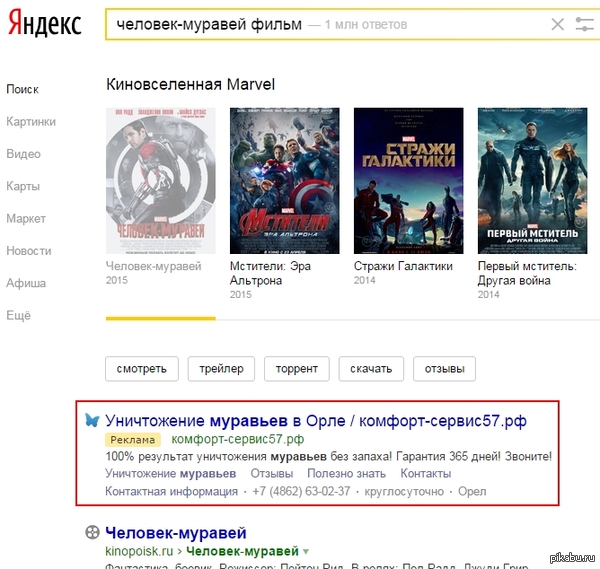Refine search with смотреть button
The width and height of the screenshot is (600, 569).
(142, 369)
